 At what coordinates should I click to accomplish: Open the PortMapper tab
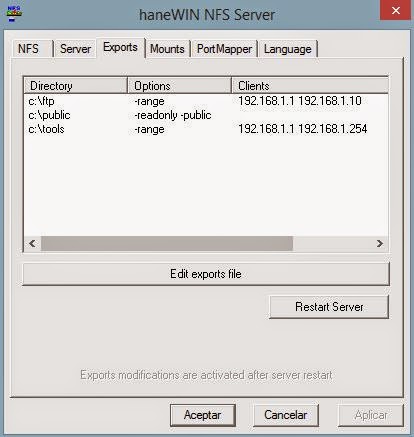(x=224, y=49)
